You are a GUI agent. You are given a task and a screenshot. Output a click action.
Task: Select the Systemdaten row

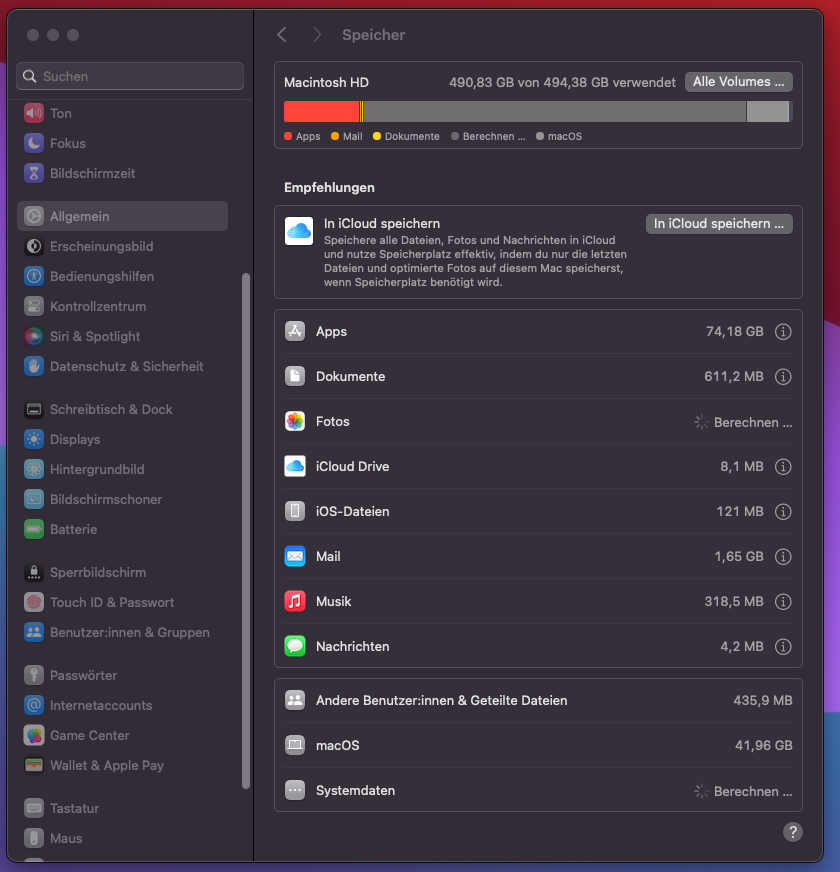(538, 791)
